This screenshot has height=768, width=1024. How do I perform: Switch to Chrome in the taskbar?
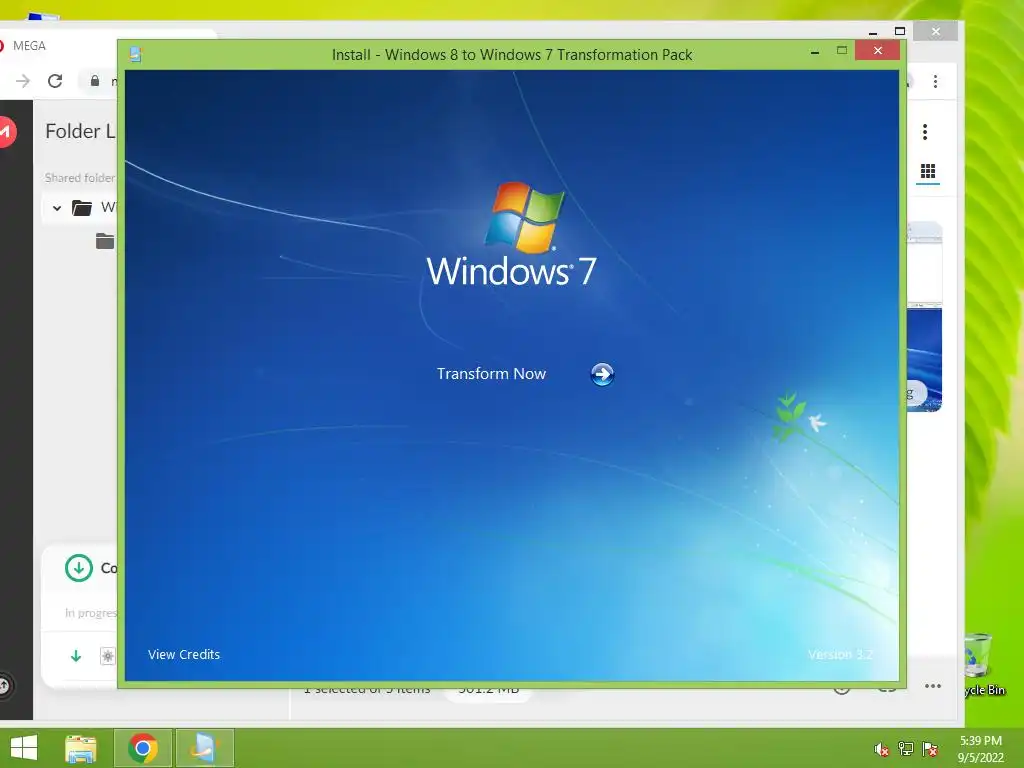[143, 748]
